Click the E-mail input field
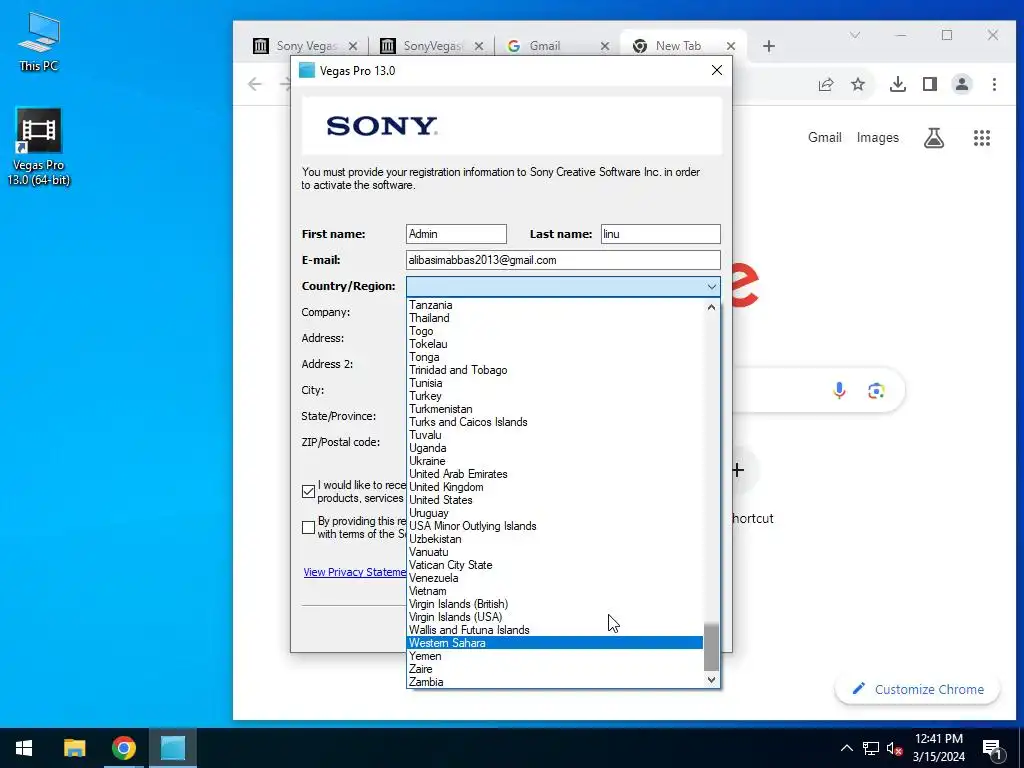Image resolution: width=1024 pixels, height=768 pixels. tap(563, 260)
